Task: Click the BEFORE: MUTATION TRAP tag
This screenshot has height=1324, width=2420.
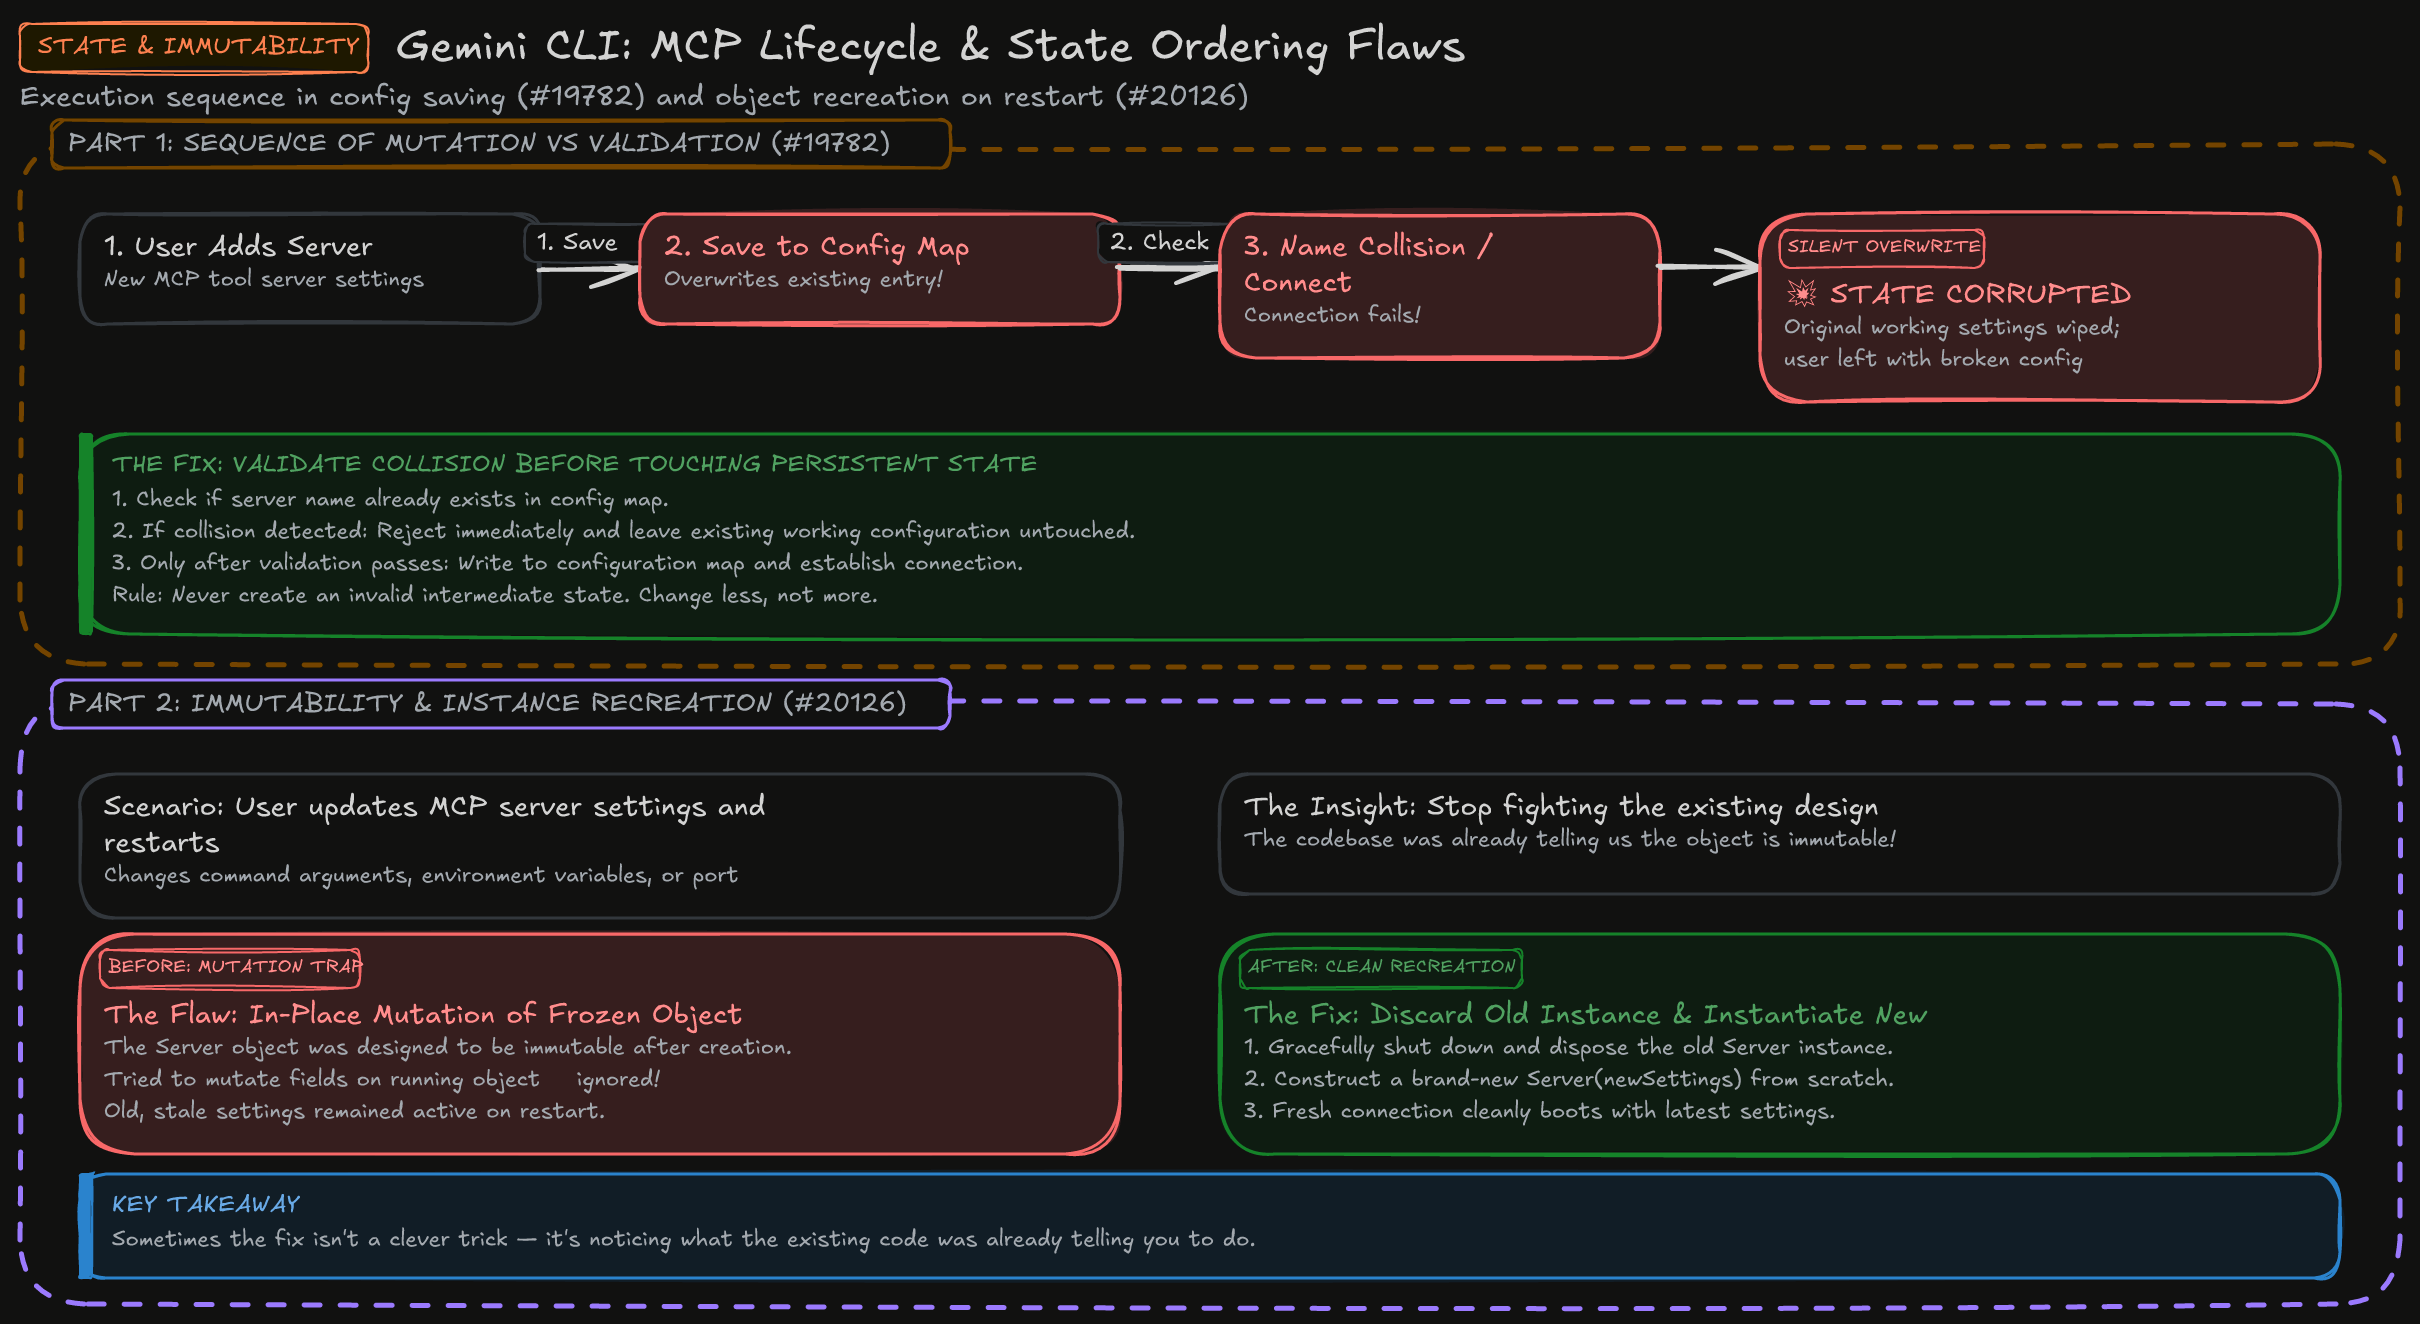Action: [x=231, y=967]
